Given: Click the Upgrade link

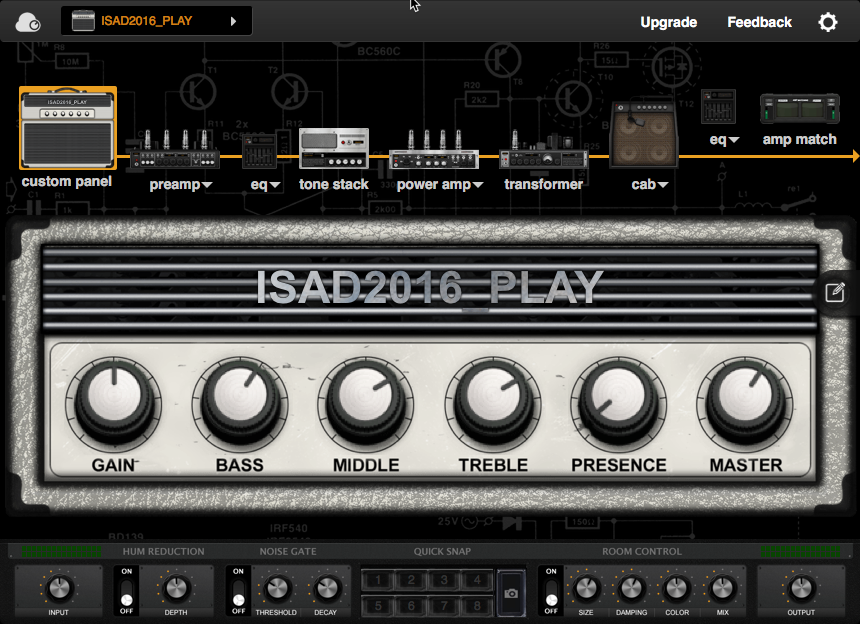Looking at the screenshot, I should click(668, 22).
